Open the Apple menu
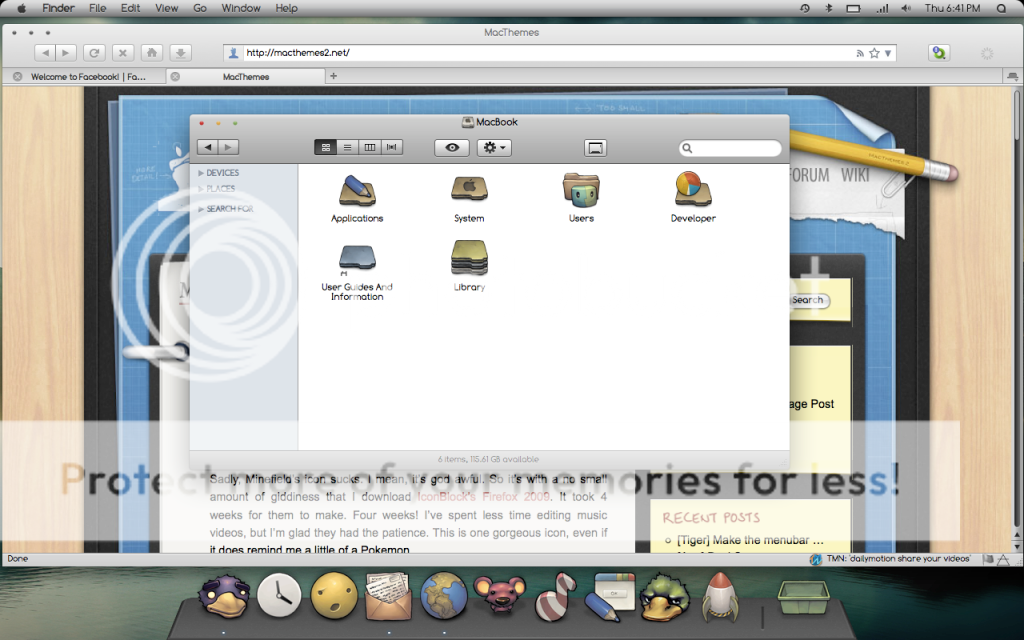Viewport: 1024px width, 640px height. tap(21, 8)
